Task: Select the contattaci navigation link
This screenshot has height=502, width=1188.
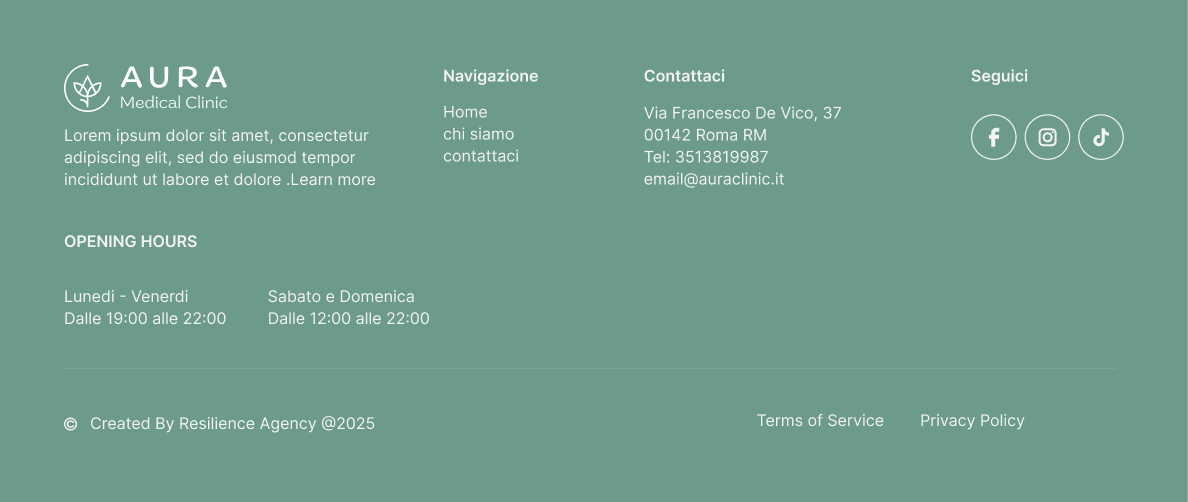Action: pos(481,156)
